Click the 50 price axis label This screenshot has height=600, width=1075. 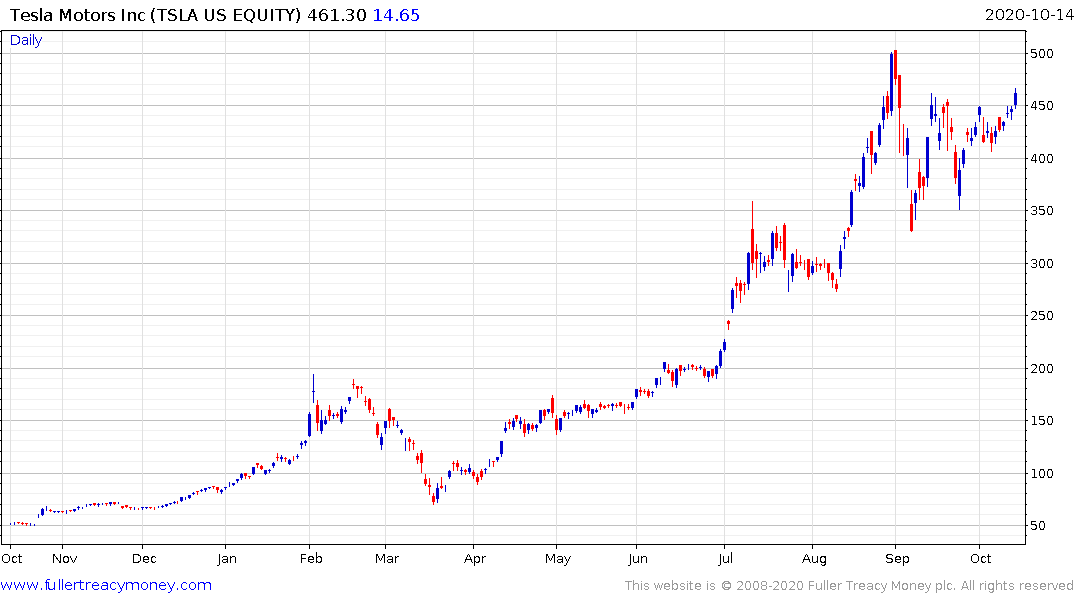click(1037, 525)
